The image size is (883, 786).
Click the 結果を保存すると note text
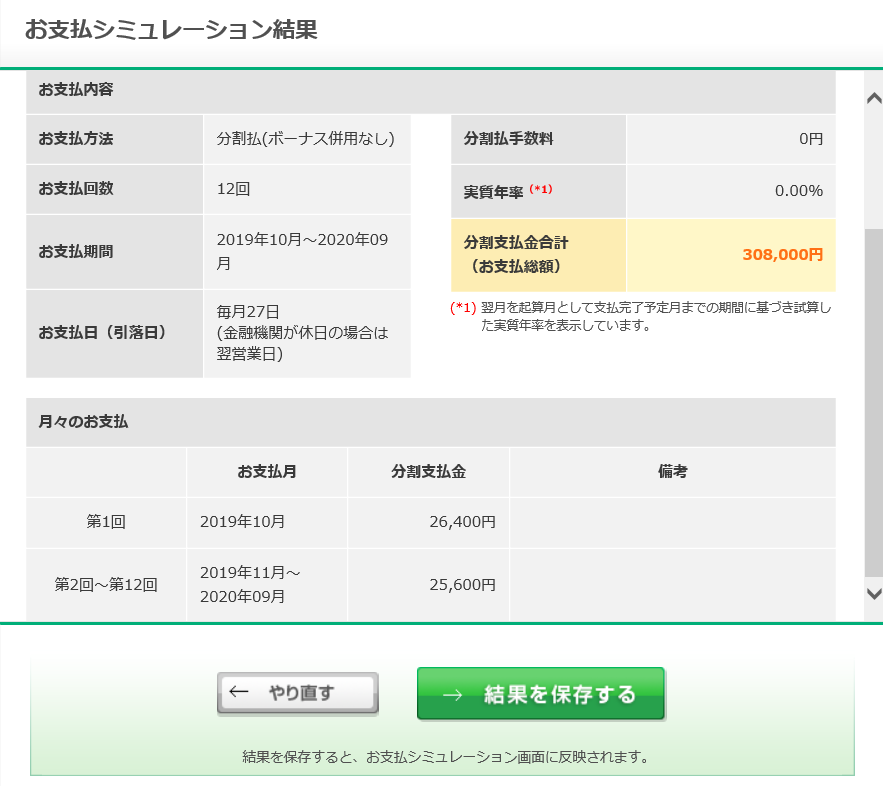(x=445, y=757)
